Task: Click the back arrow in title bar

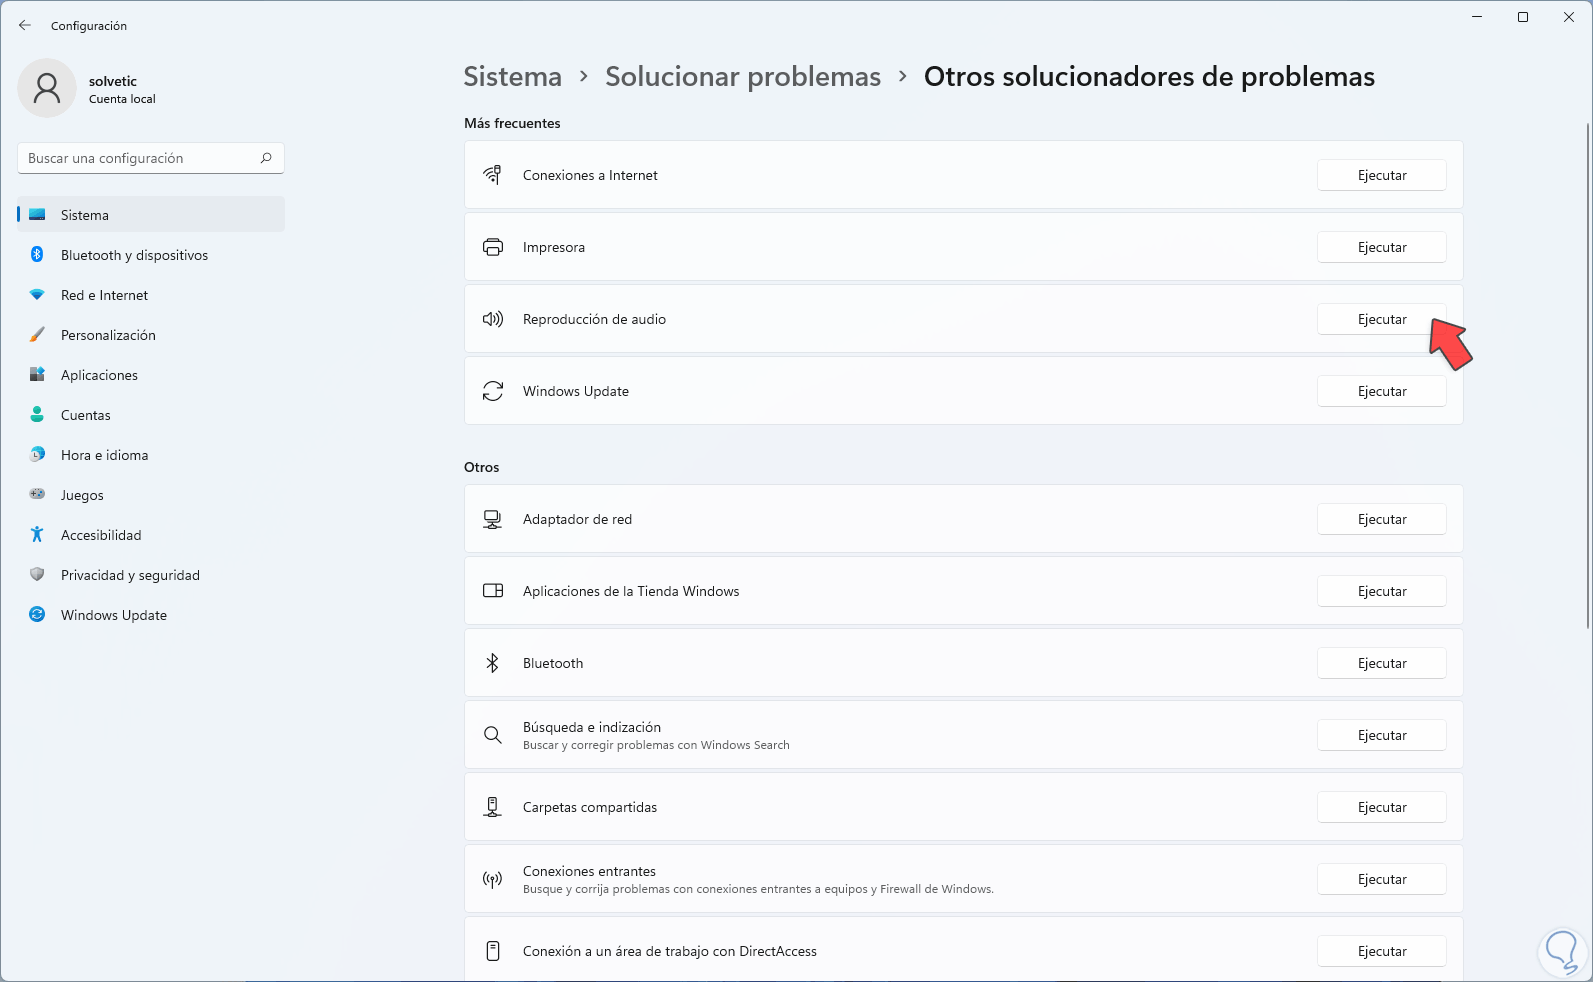Action: point(25,25)
